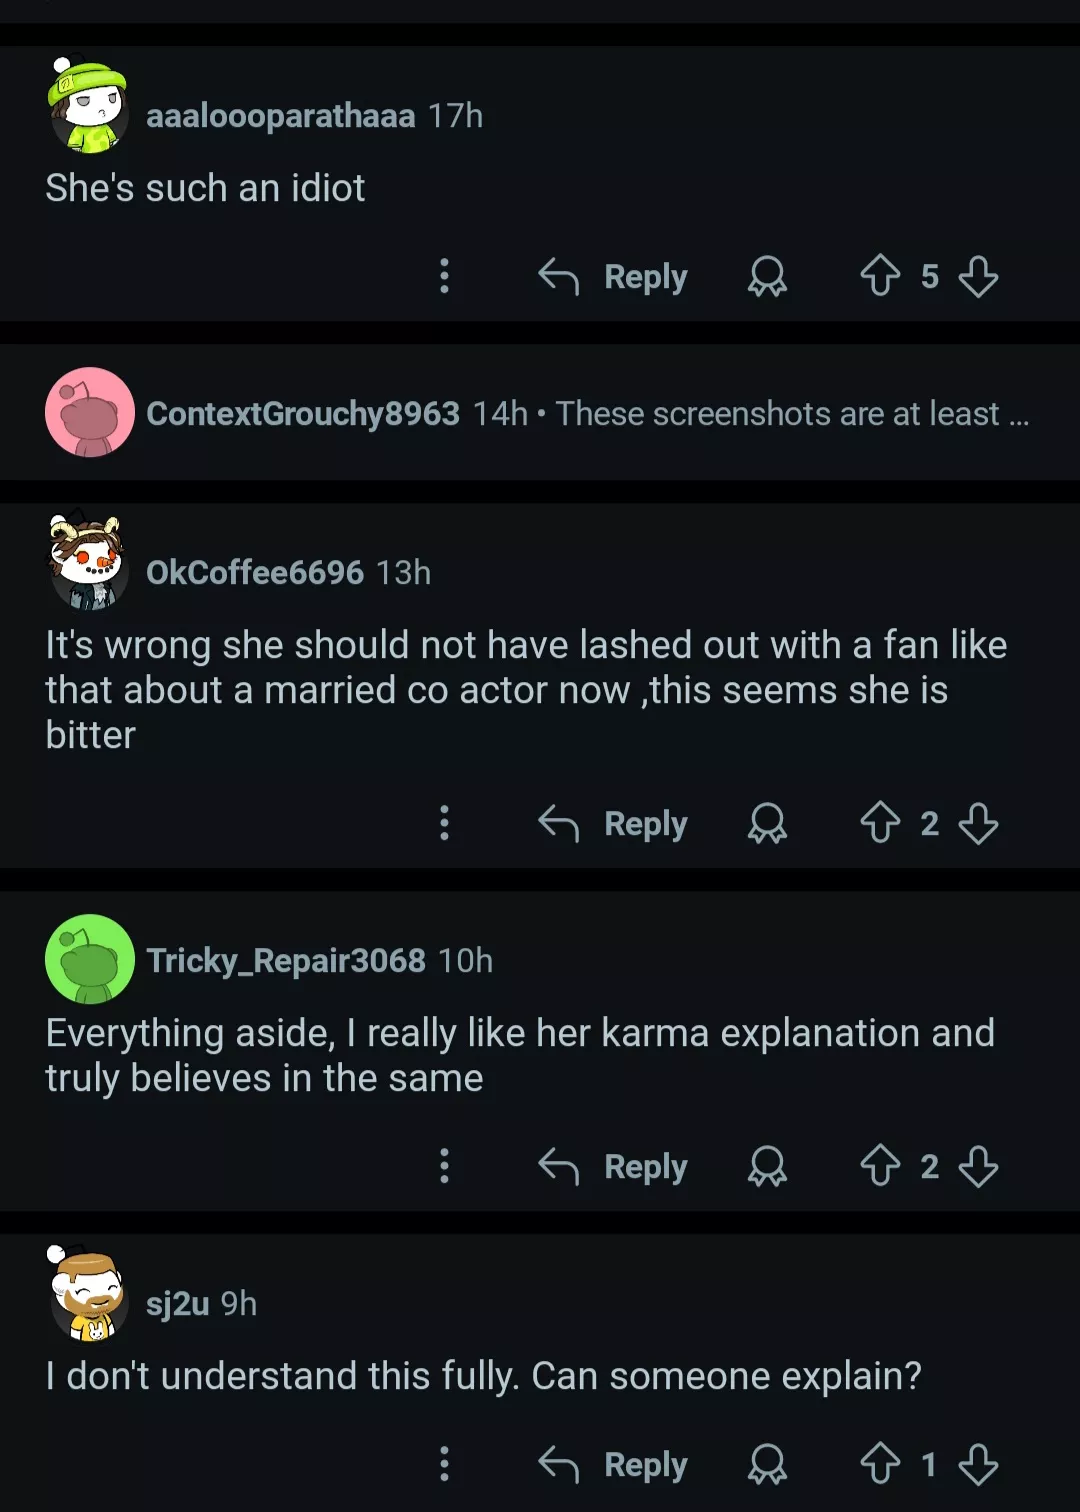
Task: Downvote aaaloooparathaaa's comment
Action: coord(978,276)
